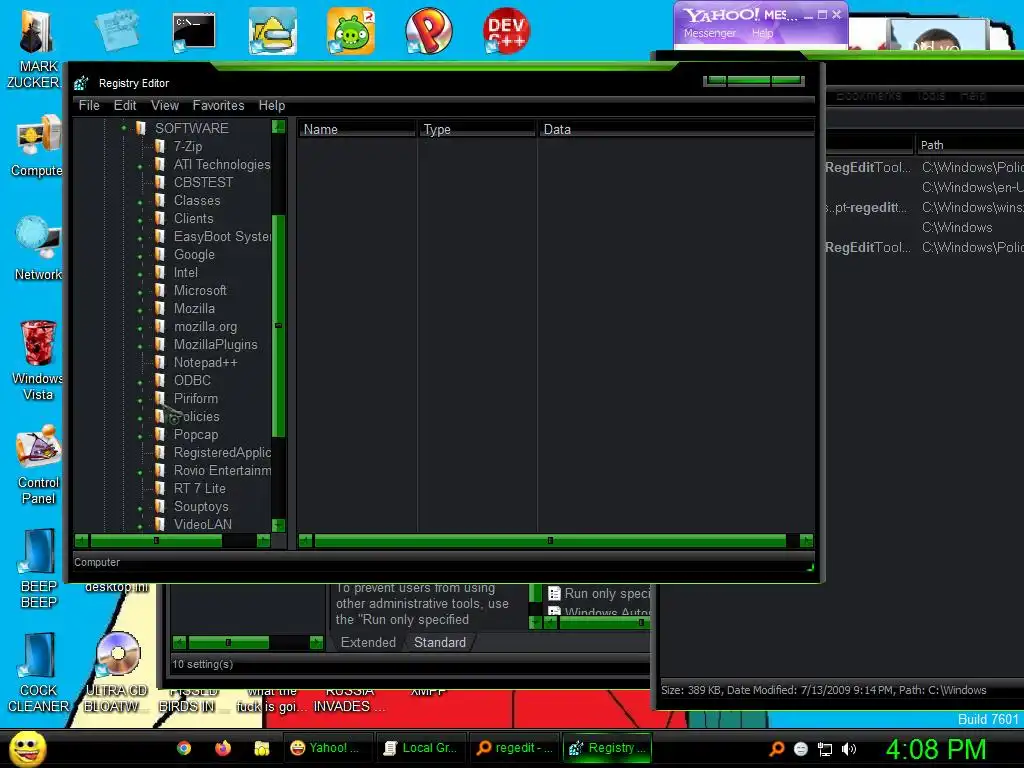Expand the Intel key
Screen dimensions: 1024x768
click(x=140, y=275)
